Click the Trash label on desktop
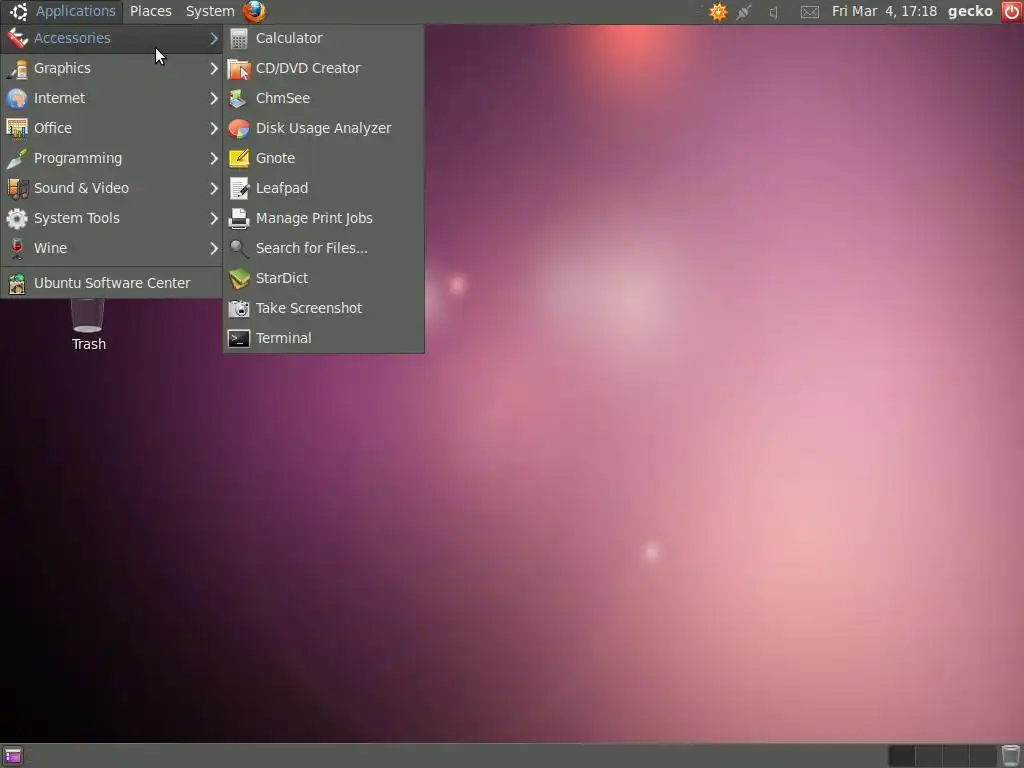1024x768 pixels. [89, 344]
